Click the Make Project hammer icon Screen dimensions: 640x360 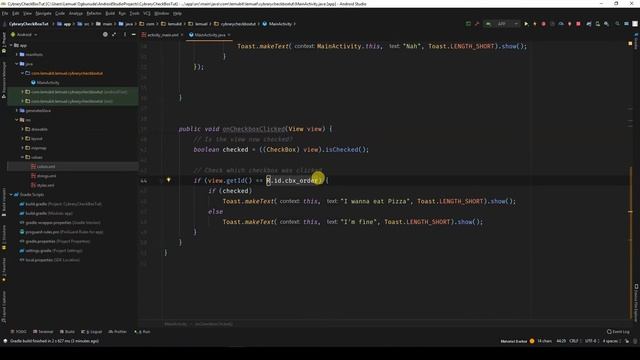[477, 24]
